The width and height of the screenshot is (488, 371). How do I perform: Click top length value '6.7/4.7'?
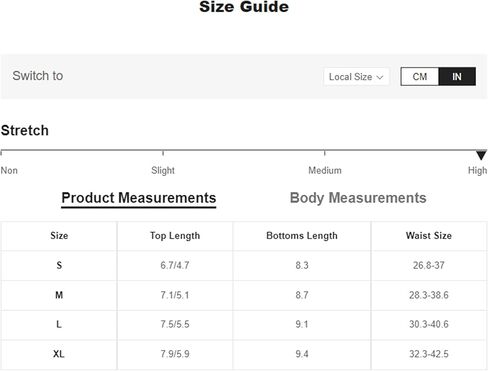175,265
